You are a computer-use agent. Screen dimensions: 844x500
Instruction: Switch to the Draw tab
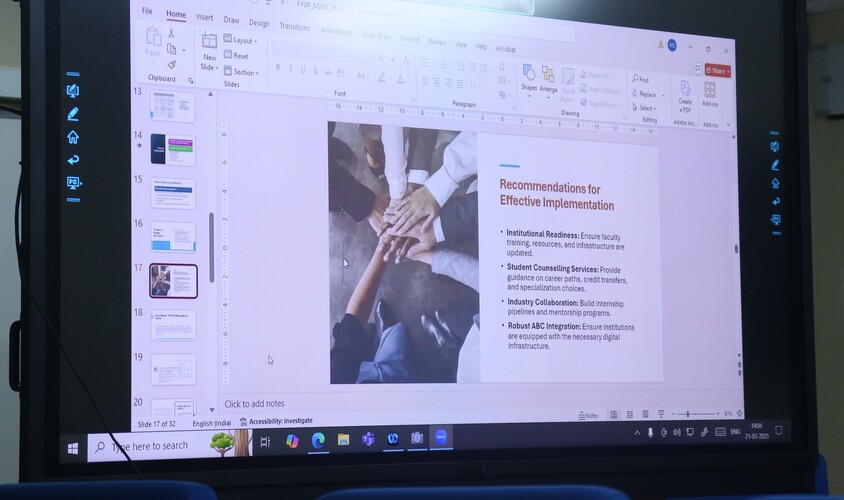(x=231, y=20)
